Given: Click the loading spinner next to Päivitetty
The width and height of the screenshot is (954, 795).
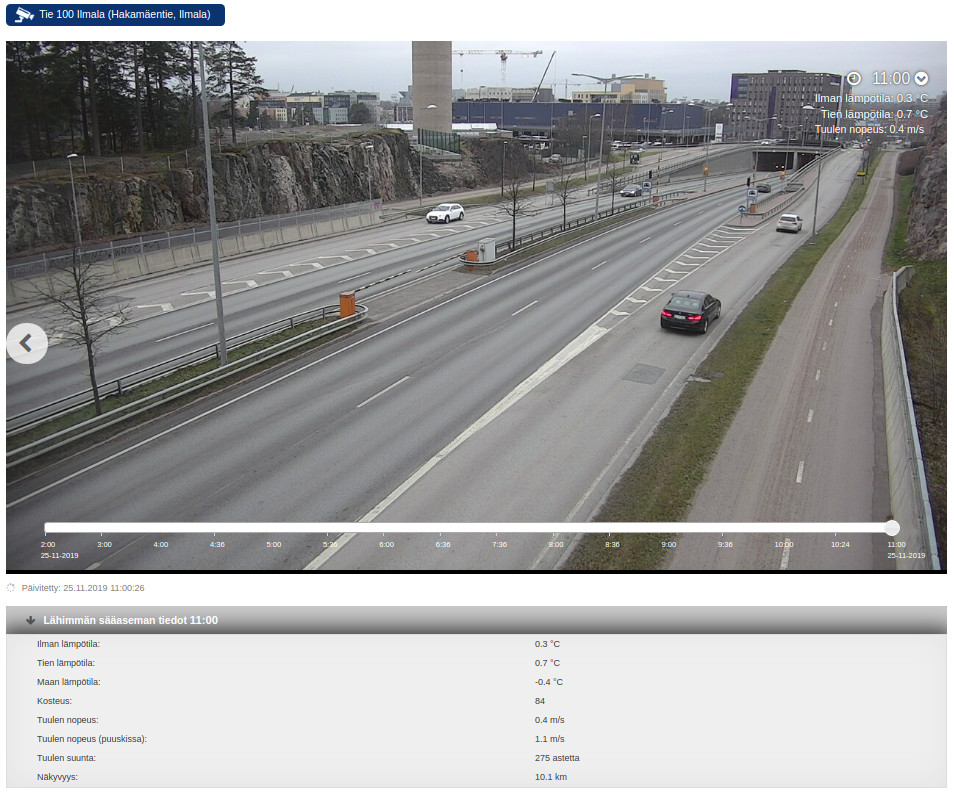Looking at the screenshot, I should (x=11, y=588).
